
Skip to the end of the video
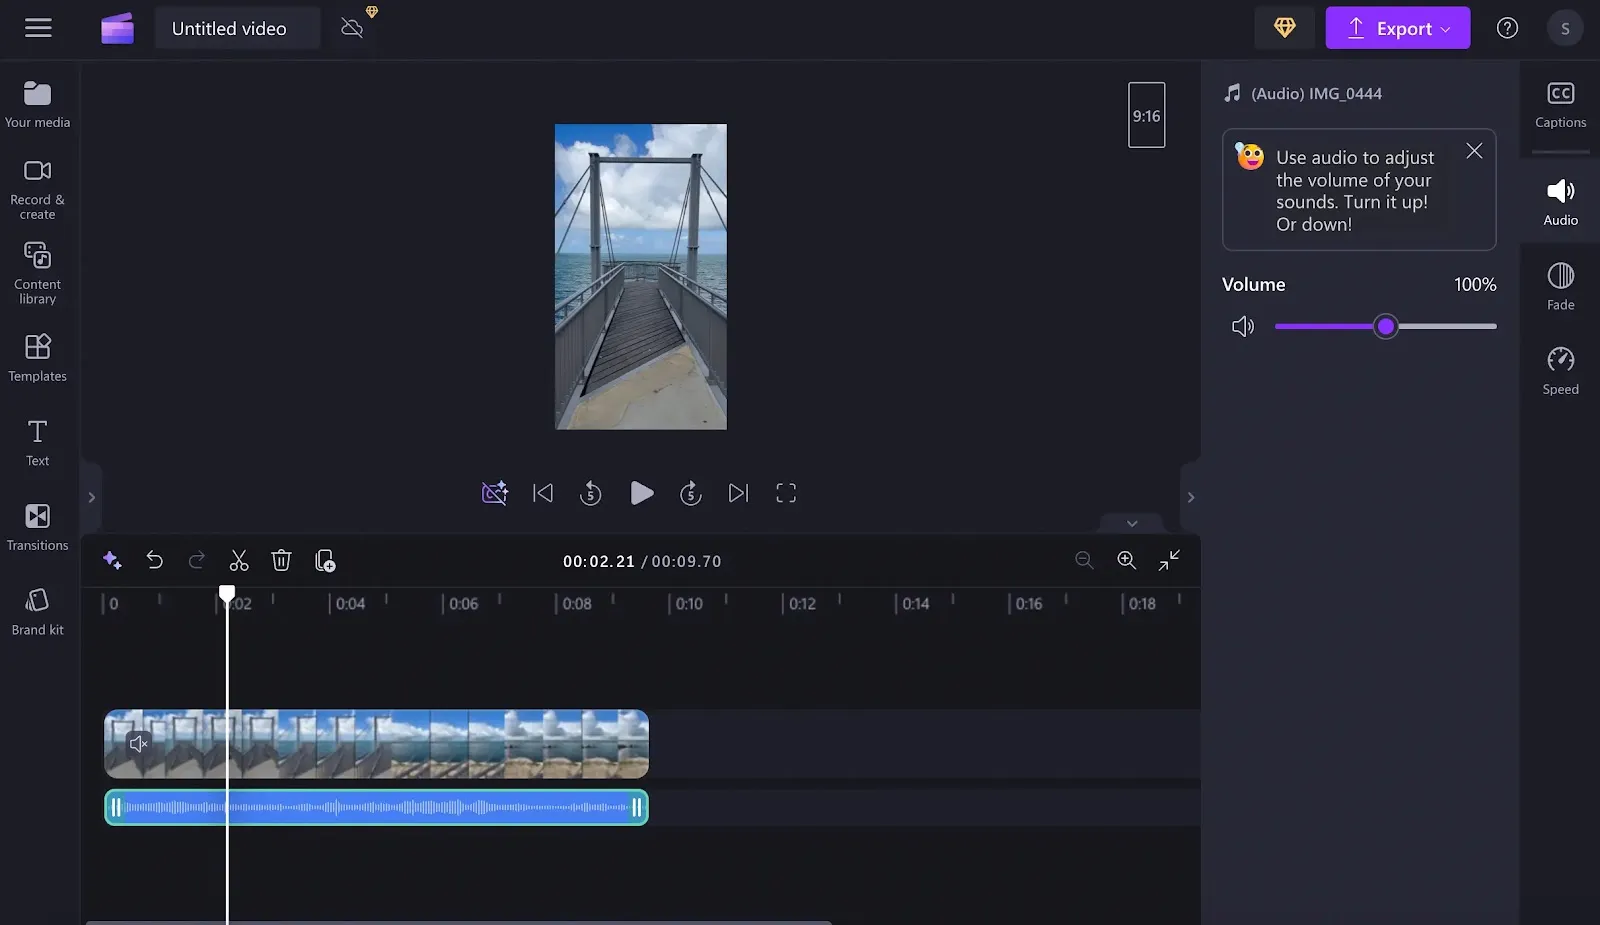(738, 493)
